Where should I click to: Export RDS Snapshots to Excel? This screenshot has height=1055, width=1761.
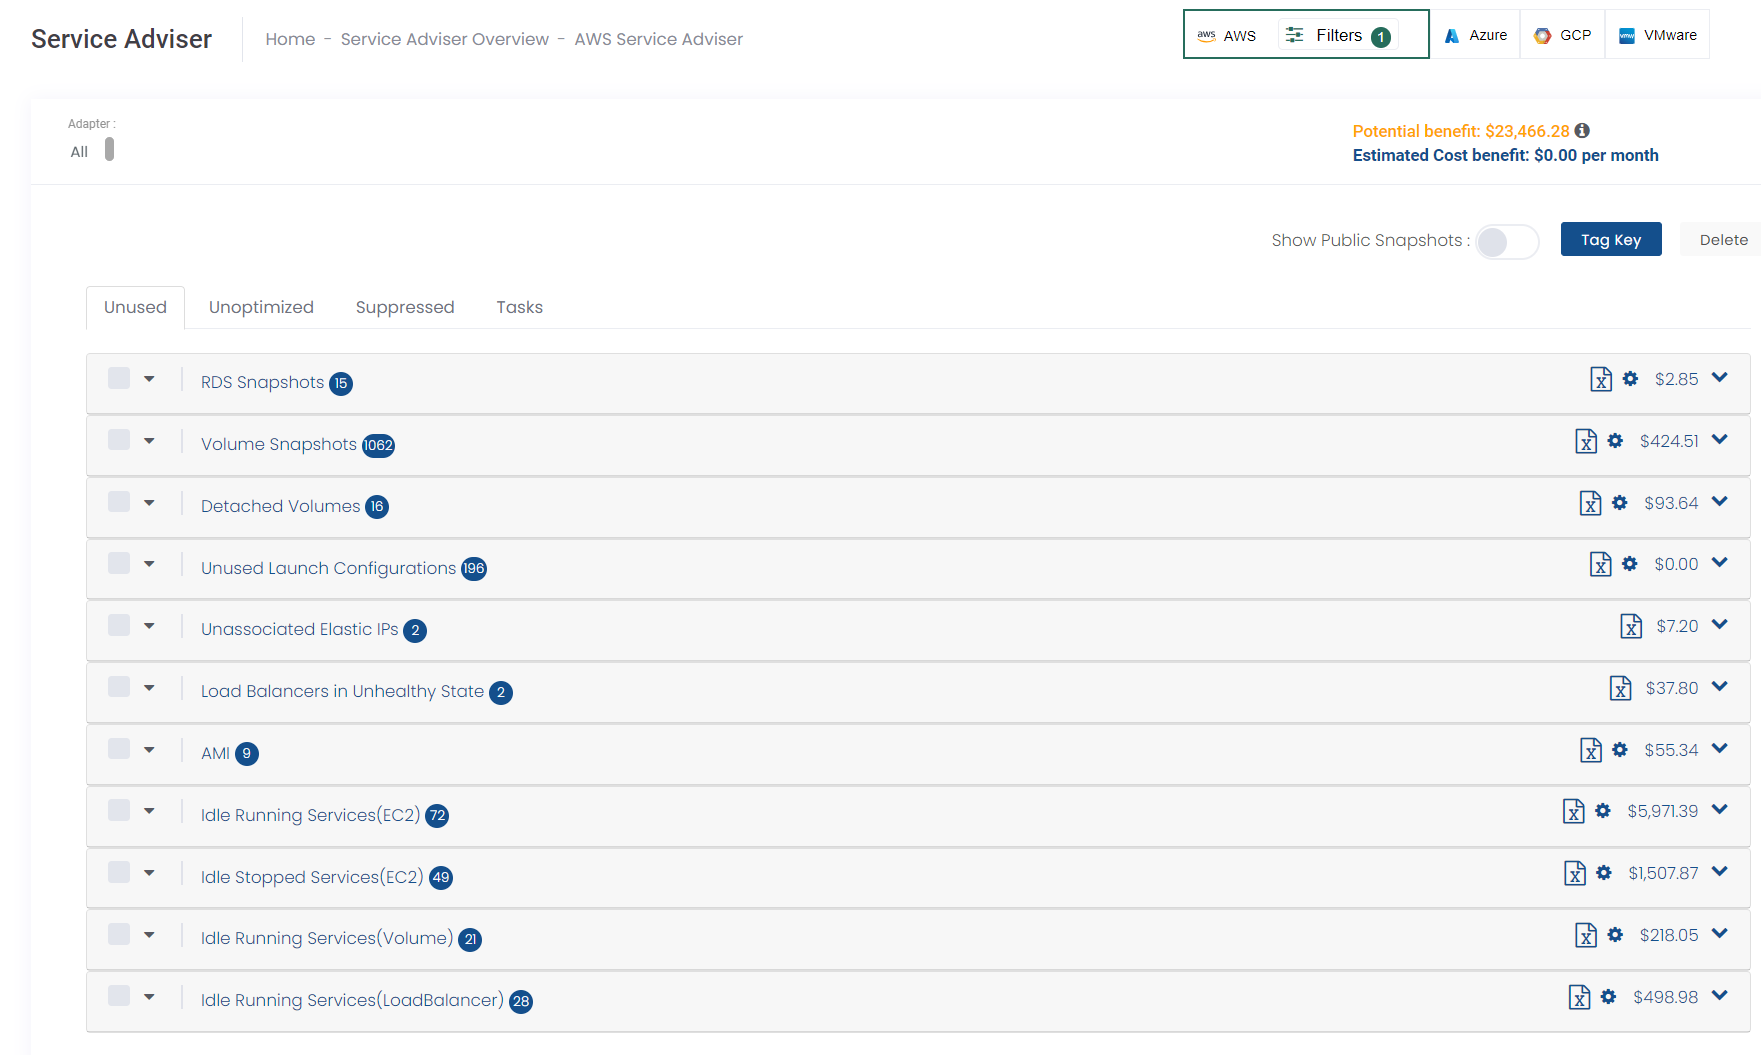pos(1600,380)
